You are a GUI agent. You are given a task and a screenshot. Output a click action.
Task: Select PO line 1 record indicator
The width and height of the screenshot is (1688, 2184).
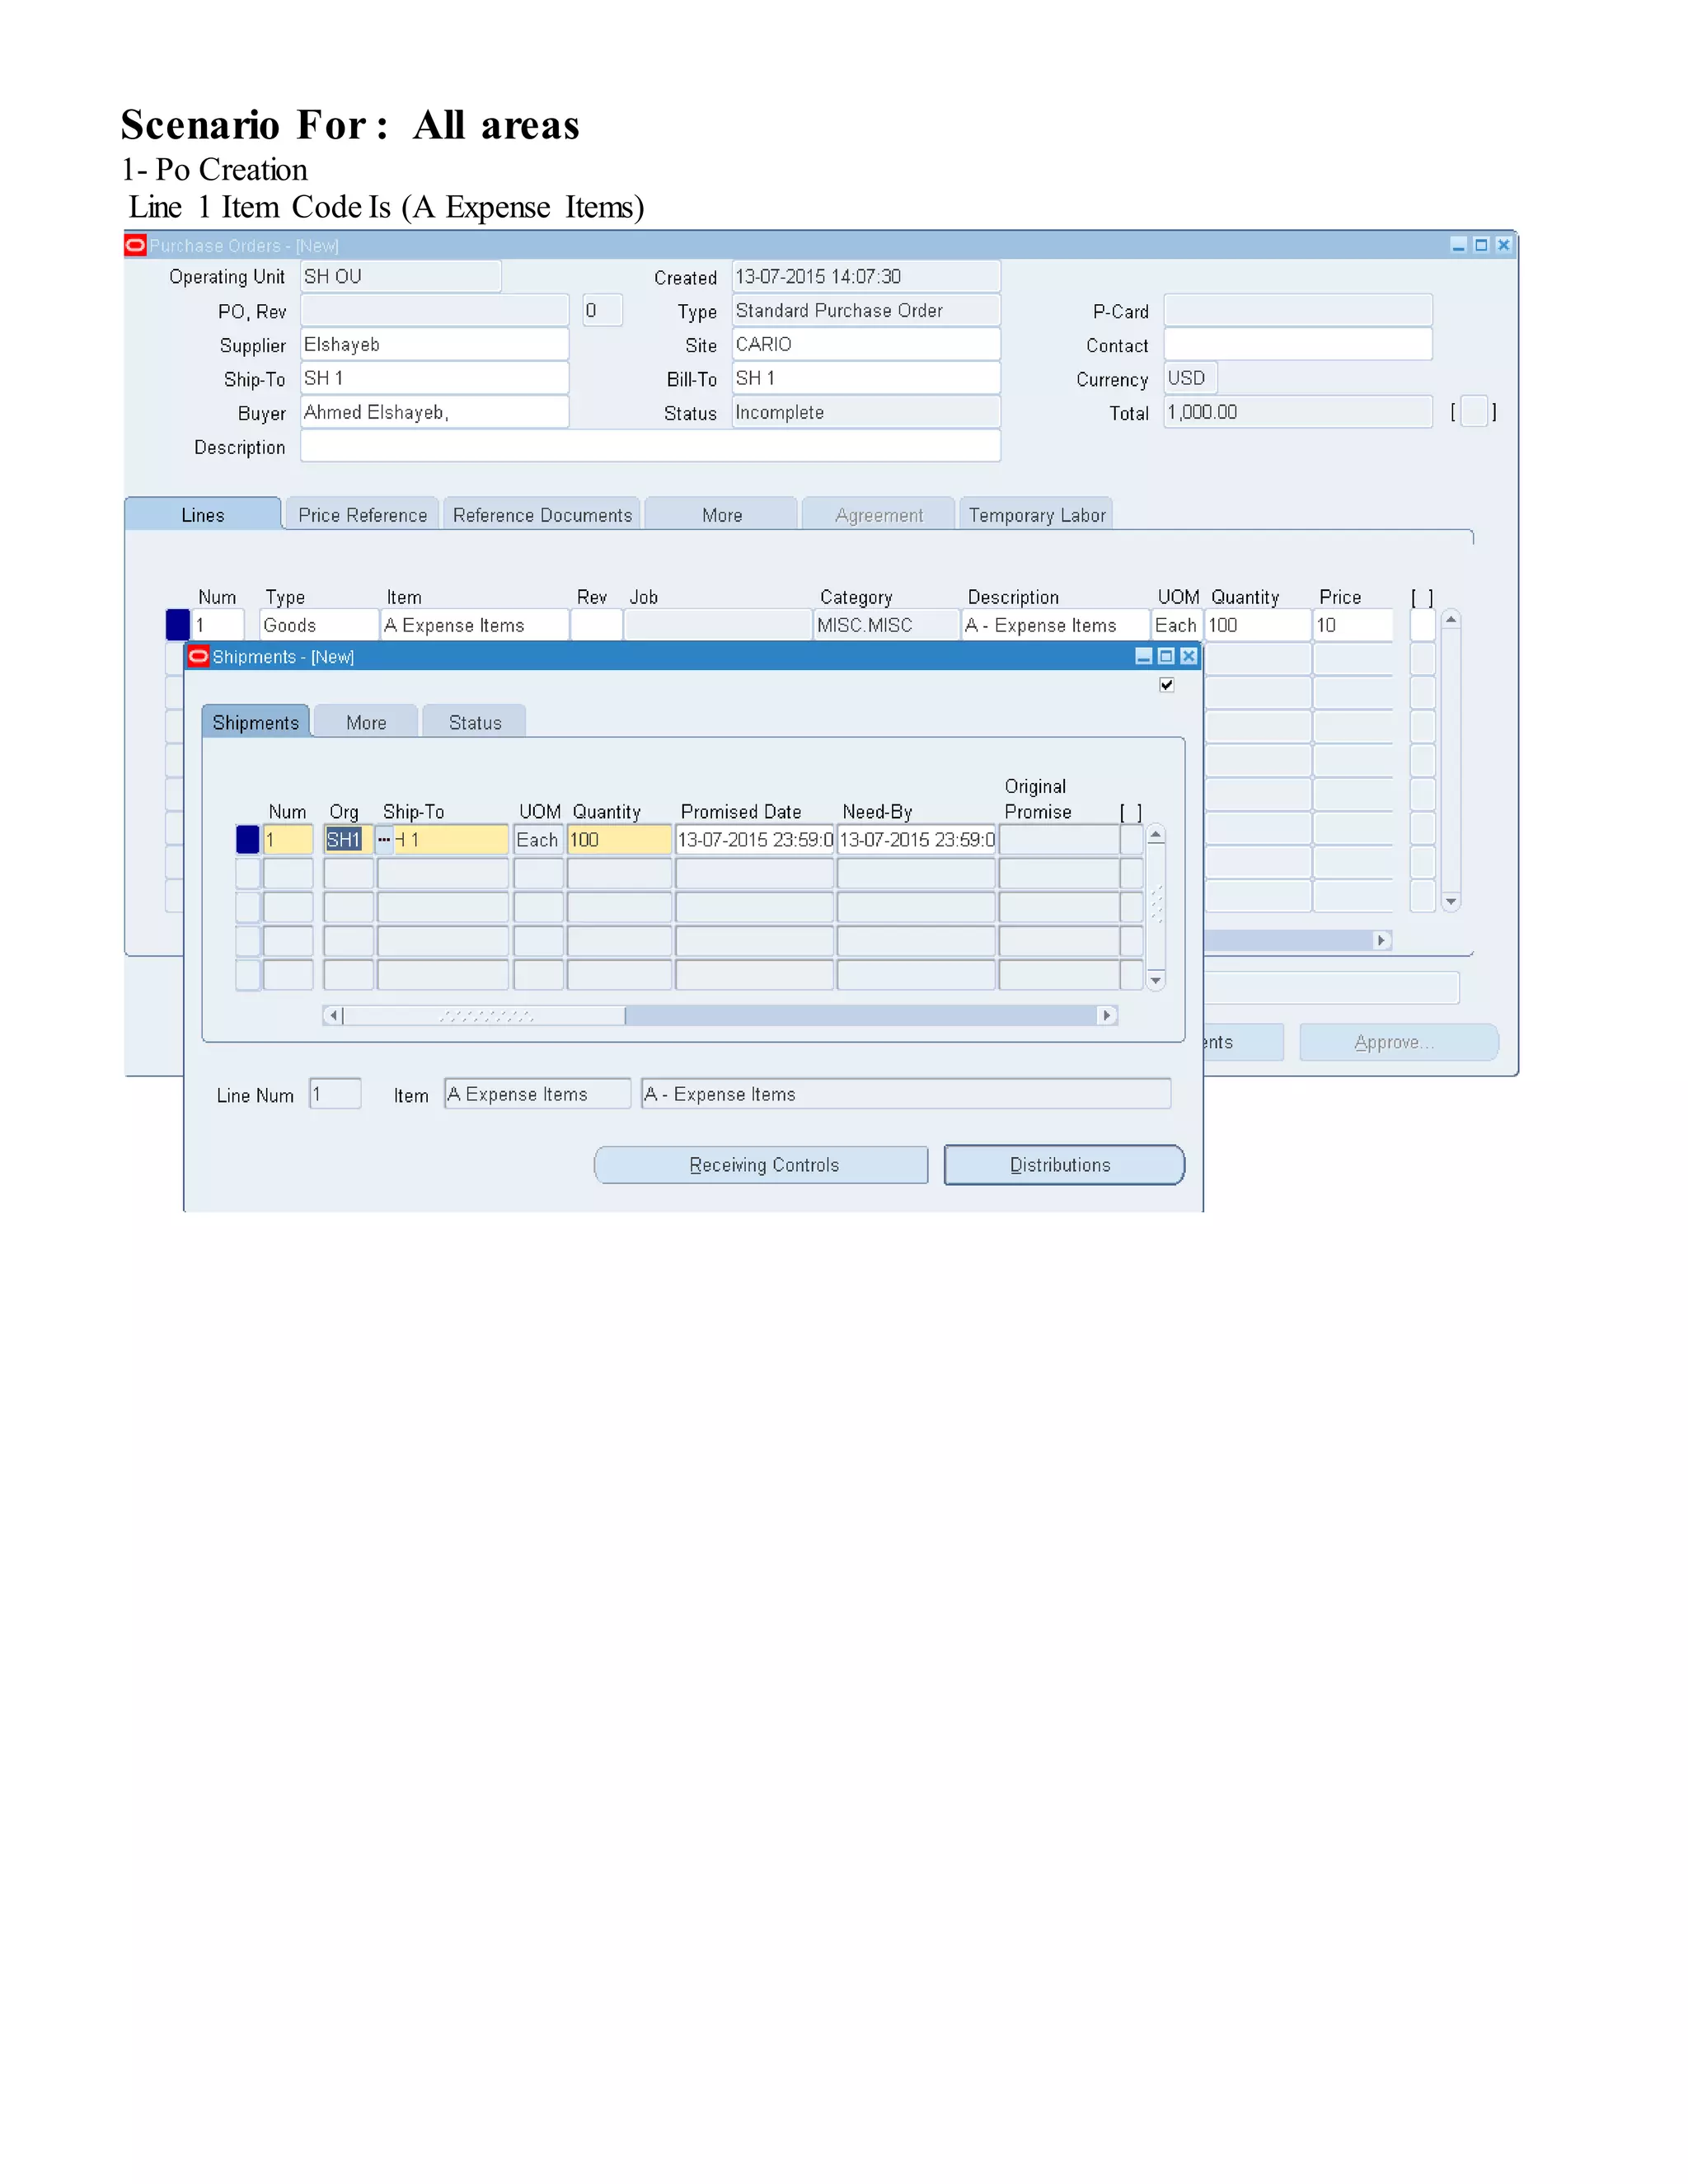coord(177,625)
